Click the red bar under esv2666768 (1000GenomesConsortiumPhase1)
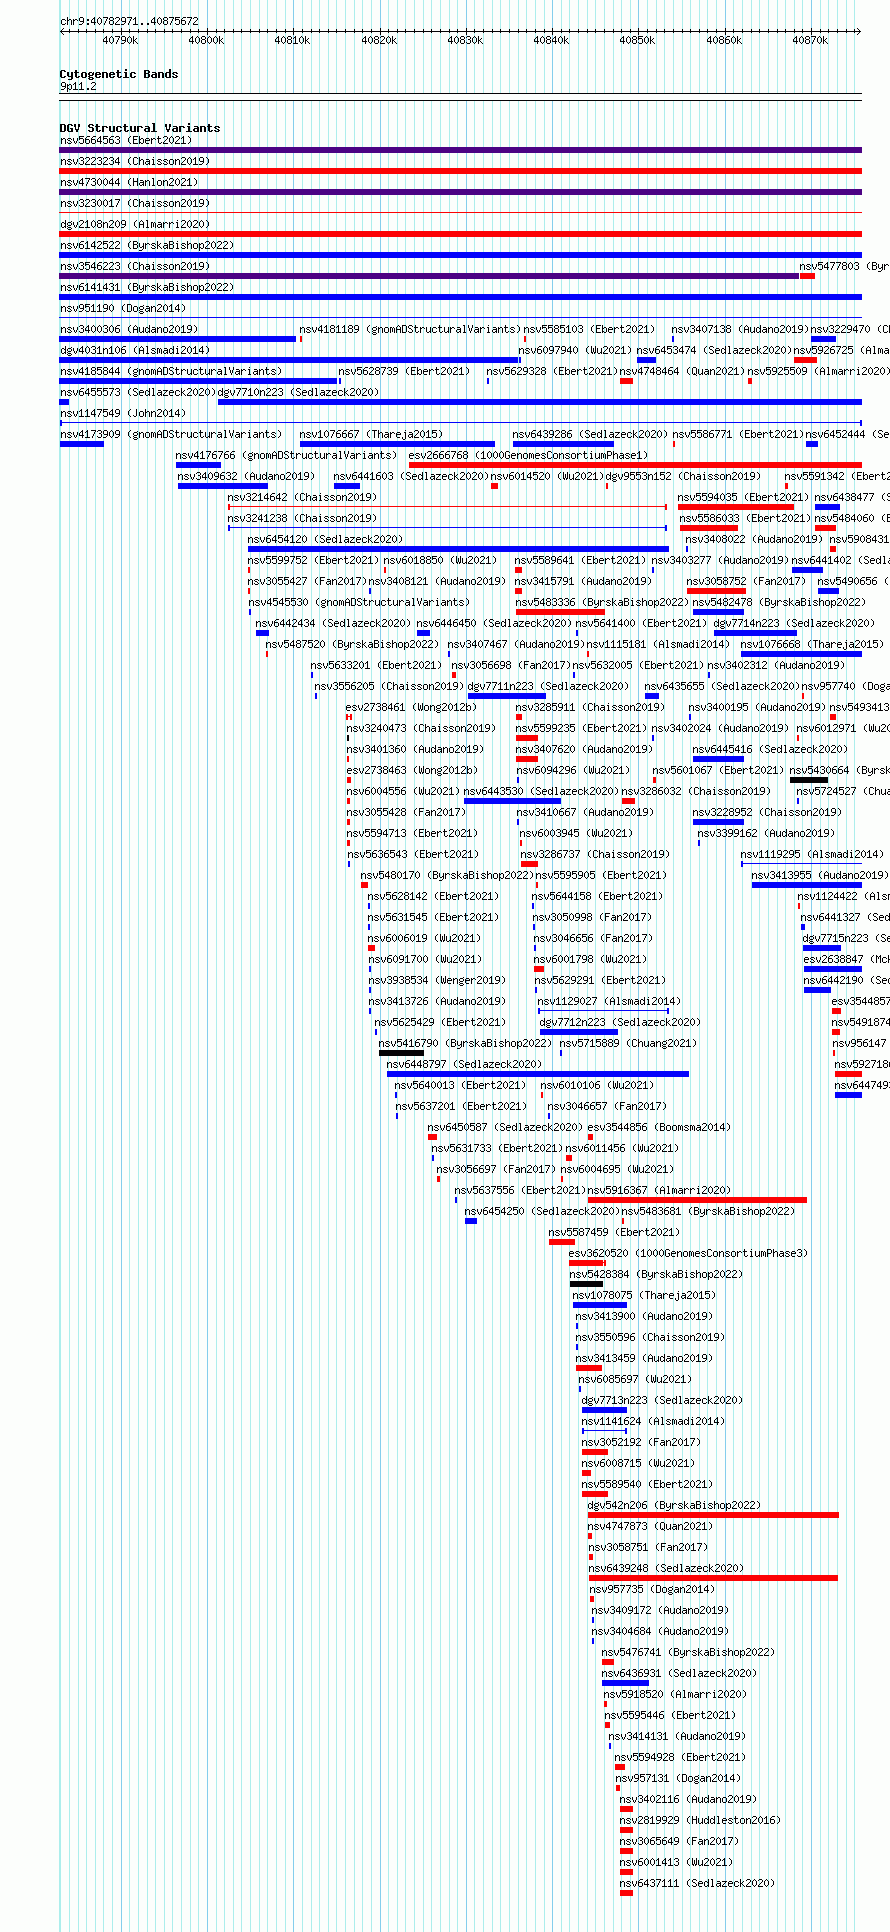 point(635,465)
